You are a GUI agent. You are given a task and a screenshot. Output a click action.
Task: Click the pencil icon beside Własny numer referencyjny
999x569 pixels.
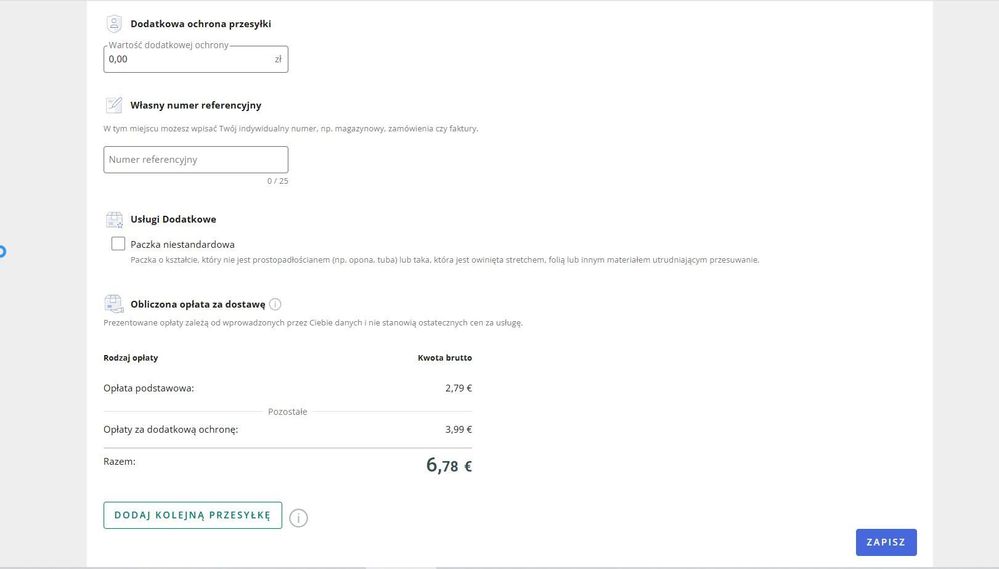tap(114, 105)
